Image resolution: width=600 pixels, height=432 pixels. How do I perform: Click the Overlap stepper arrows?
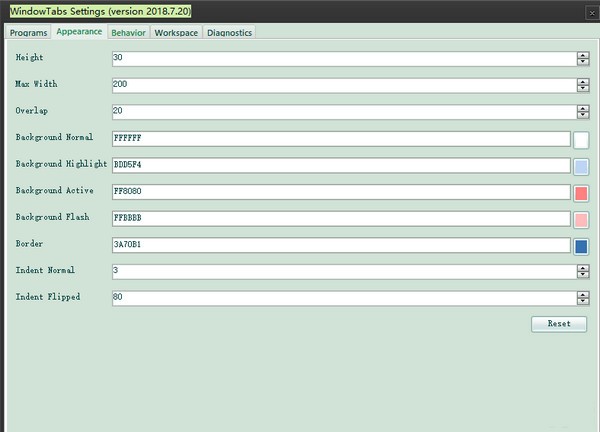point(582,112)
